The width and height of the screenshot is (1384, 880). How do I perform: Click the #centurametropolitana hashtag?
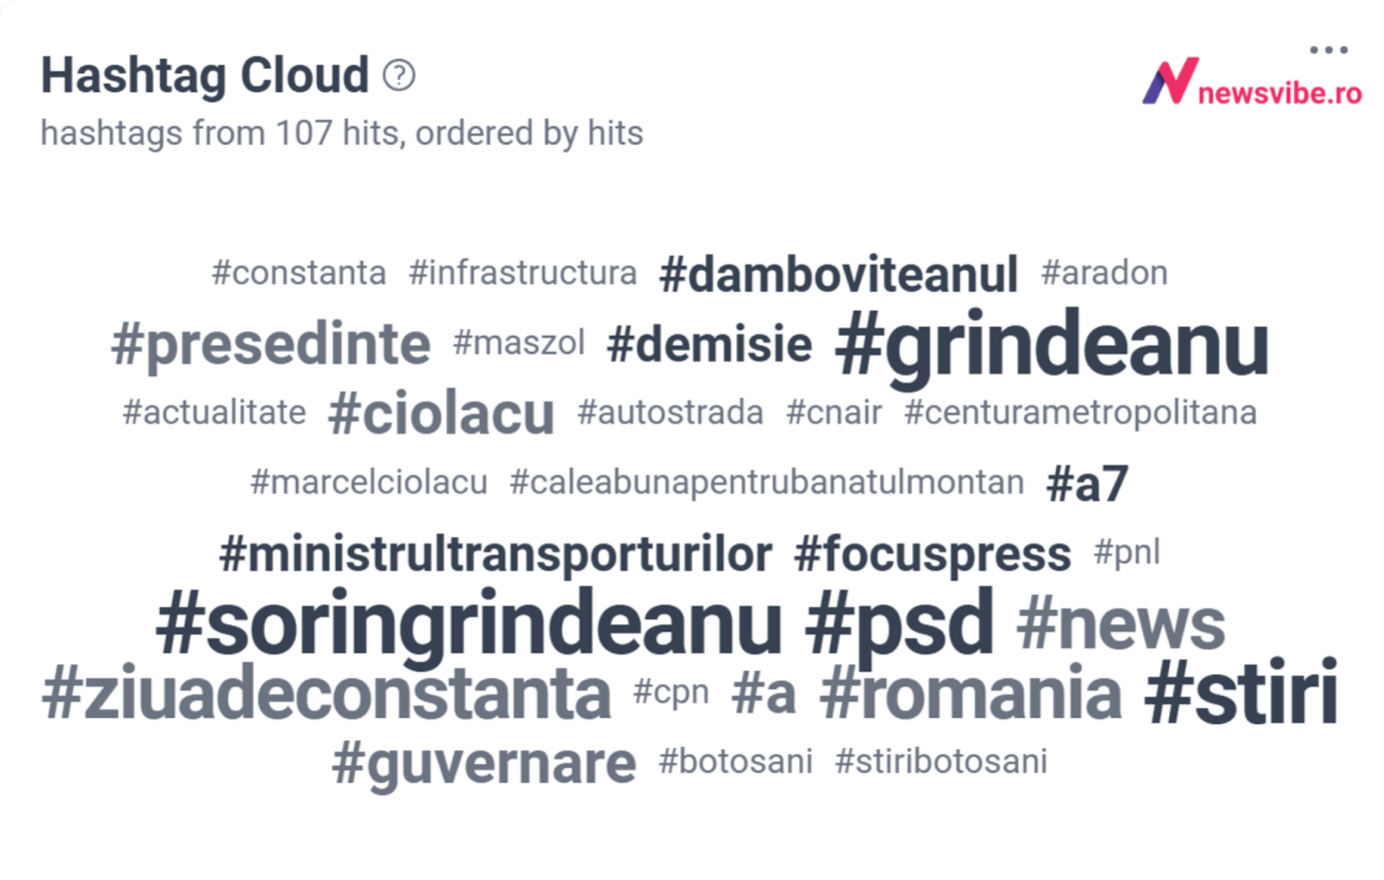coord(1080,412)
